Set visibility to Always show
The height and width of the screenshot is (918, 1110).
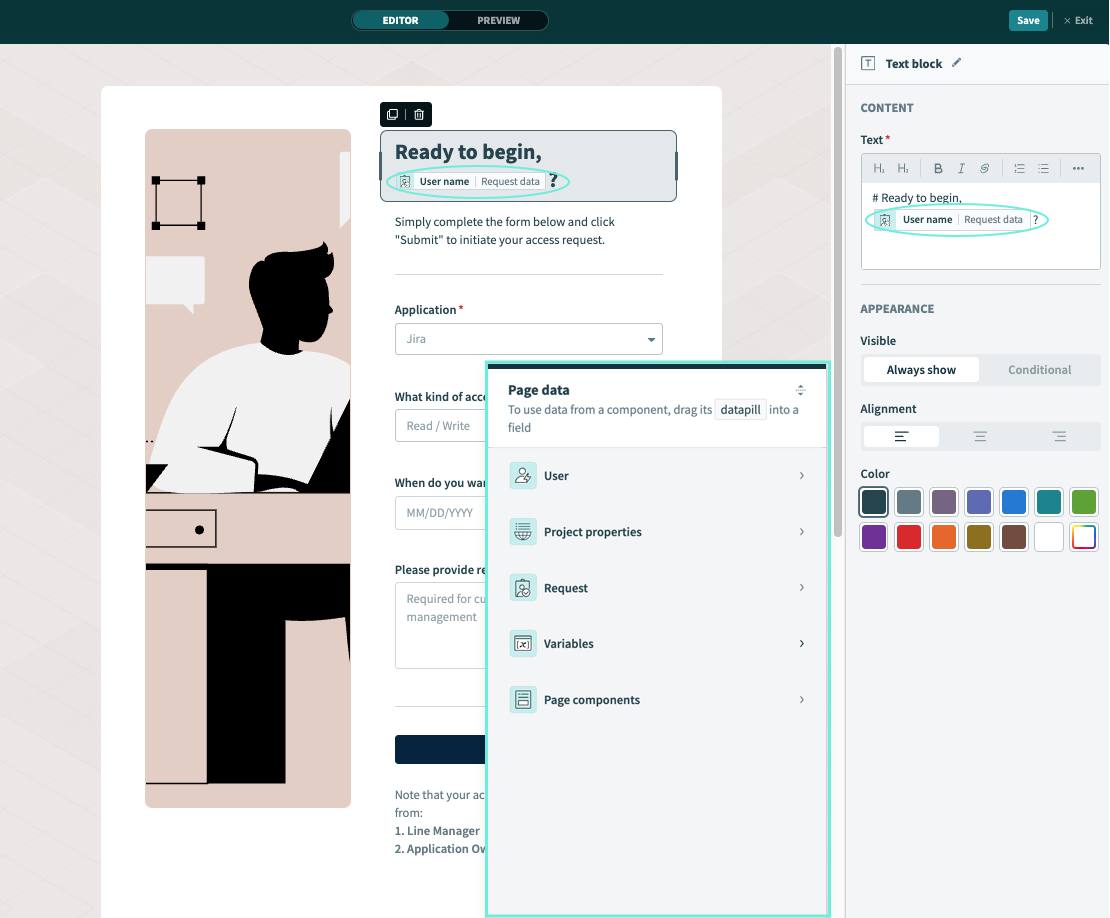point(921,370)
